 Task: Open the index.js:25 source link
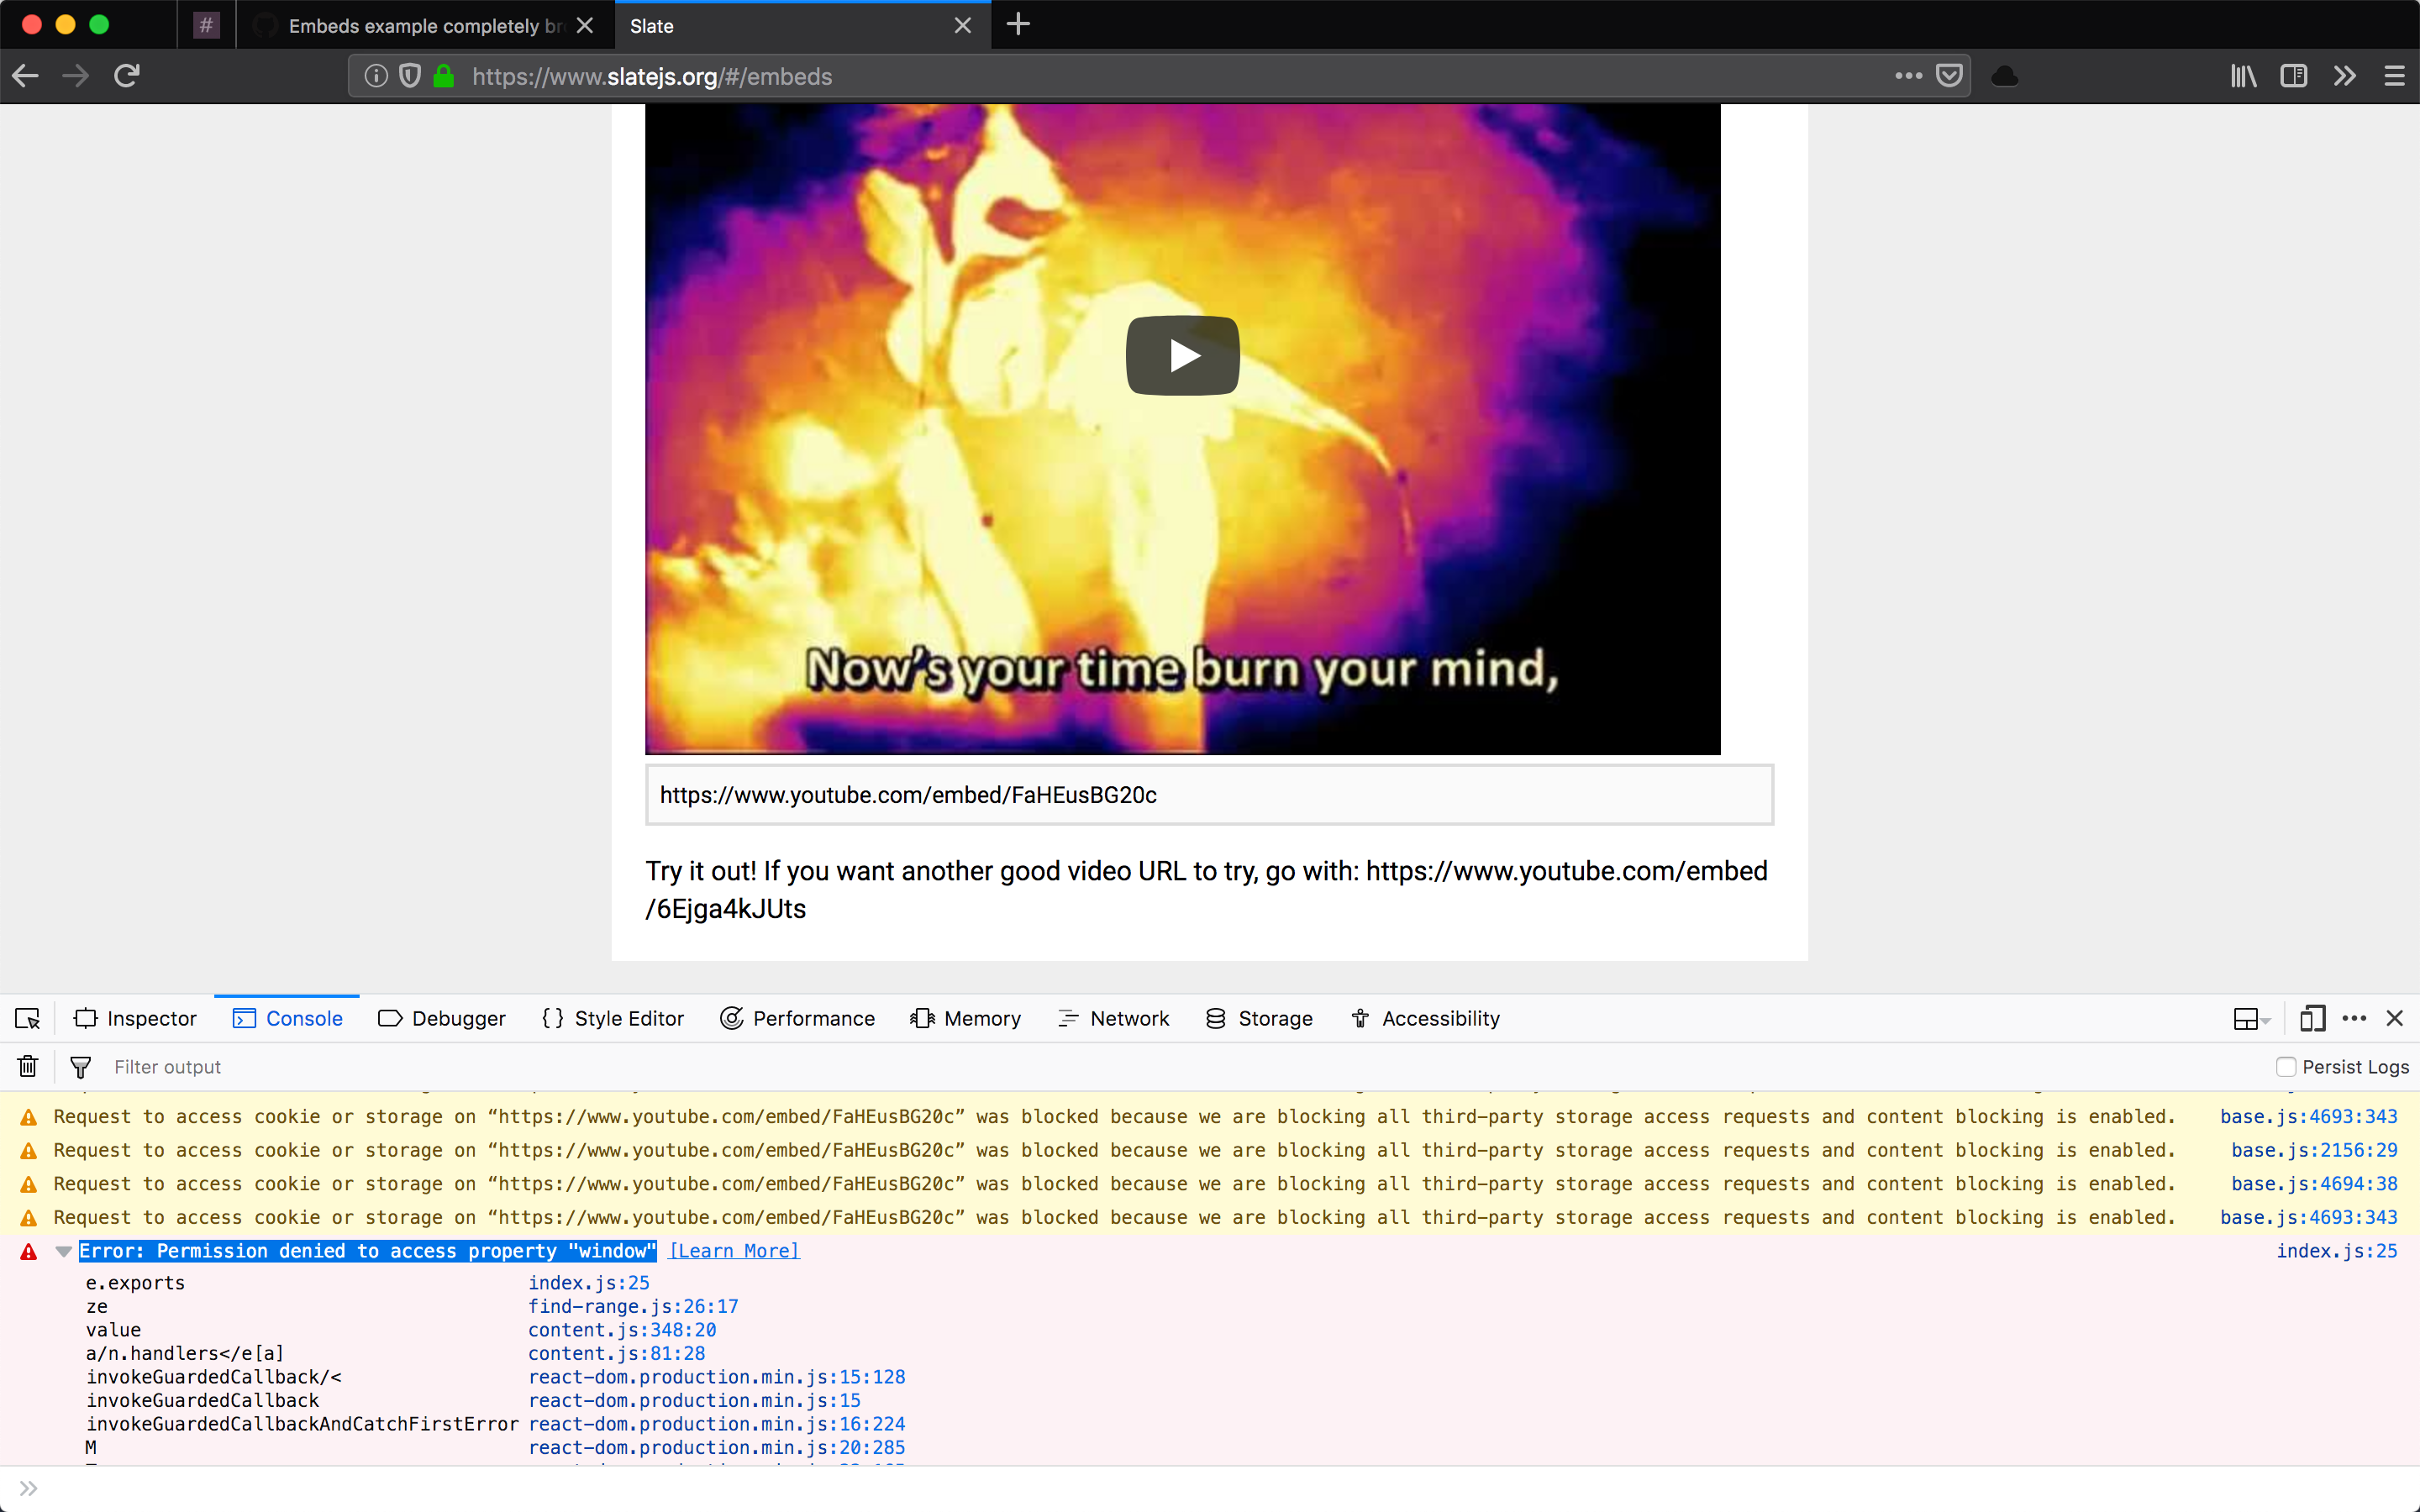tap(2337, 1250)
